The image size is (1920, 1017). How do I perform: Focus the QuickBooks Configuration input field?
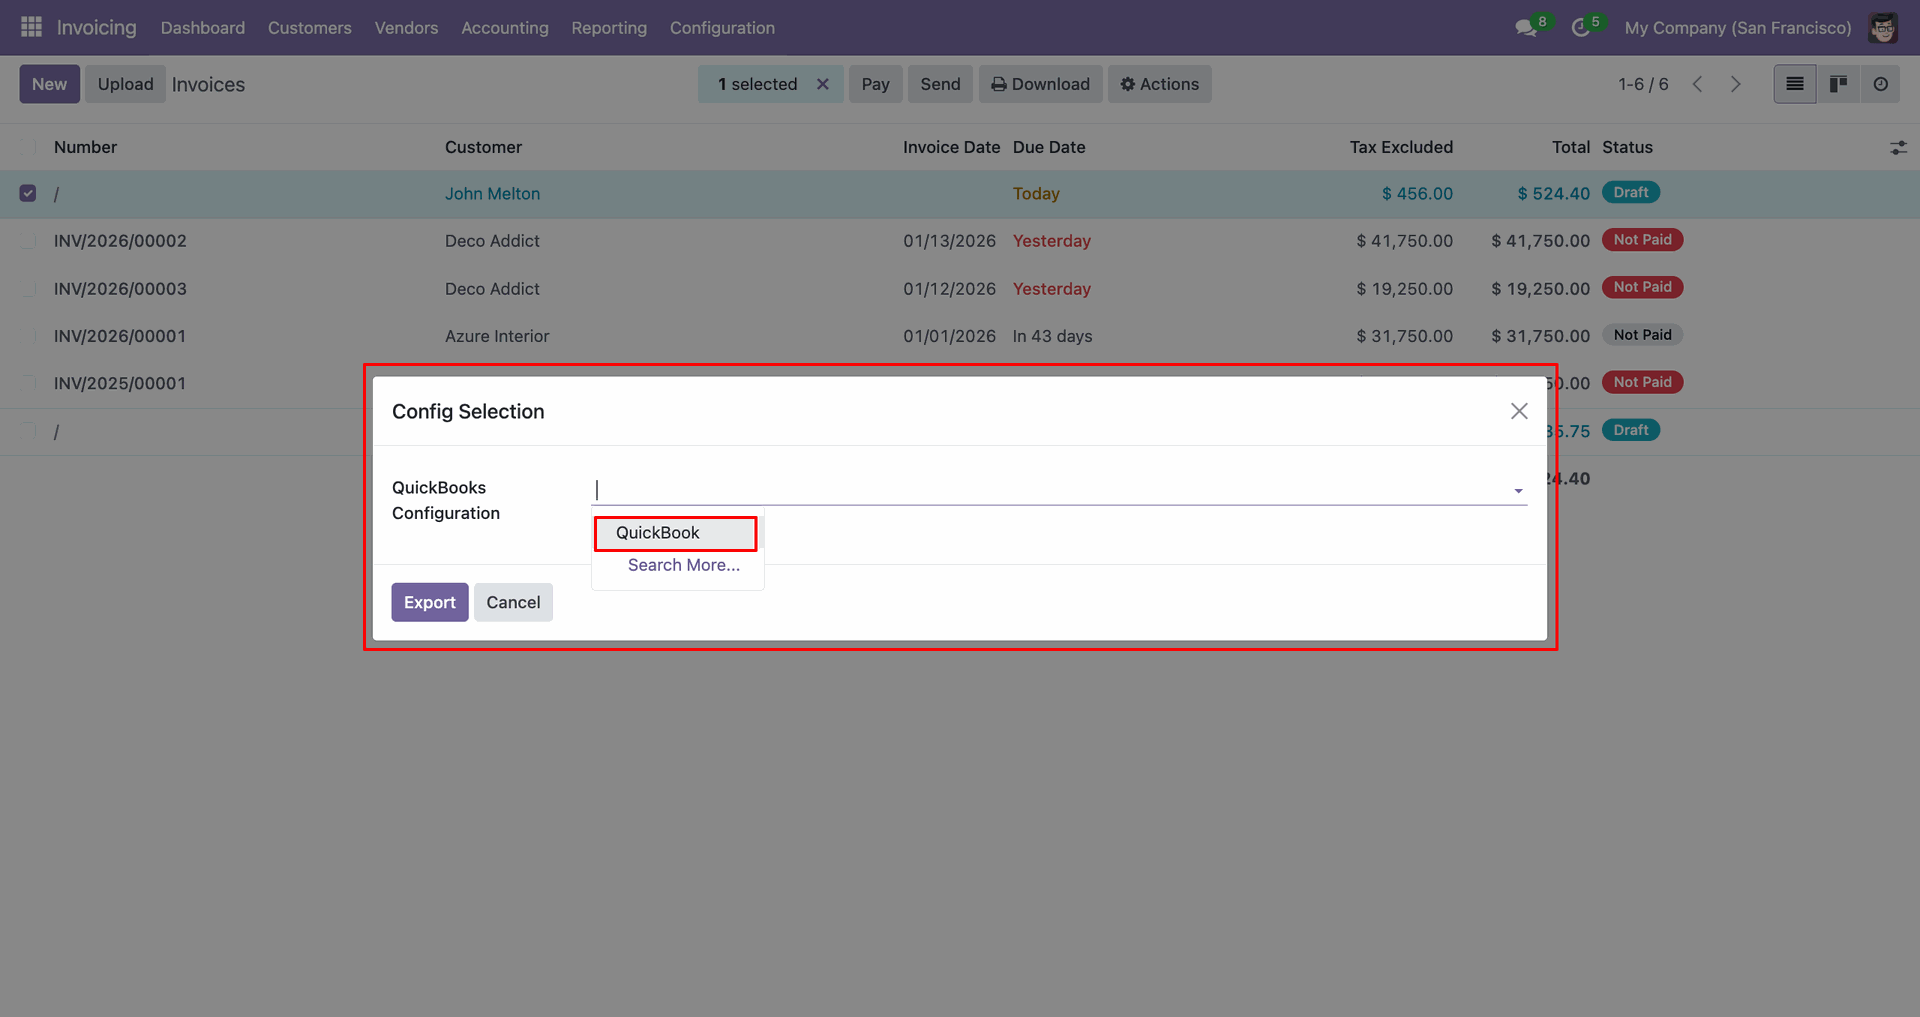(x=1050, y=489)
